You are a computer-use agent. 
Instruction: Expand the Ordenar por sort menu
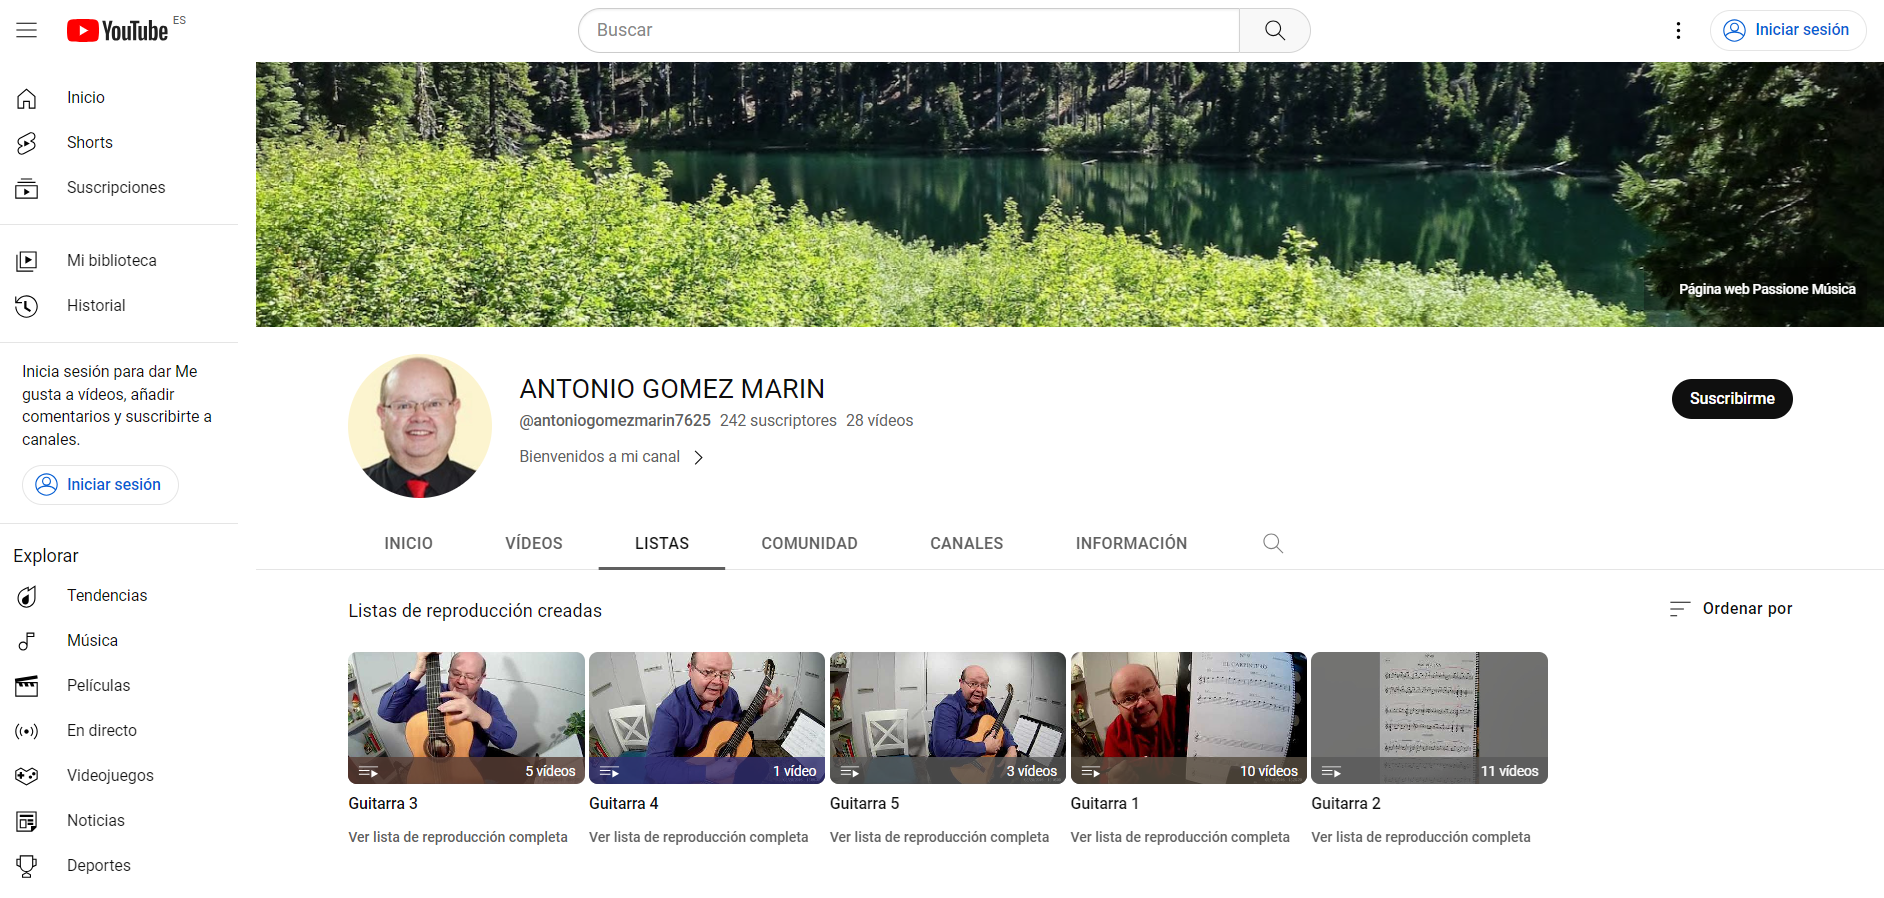coord(1731,609)
